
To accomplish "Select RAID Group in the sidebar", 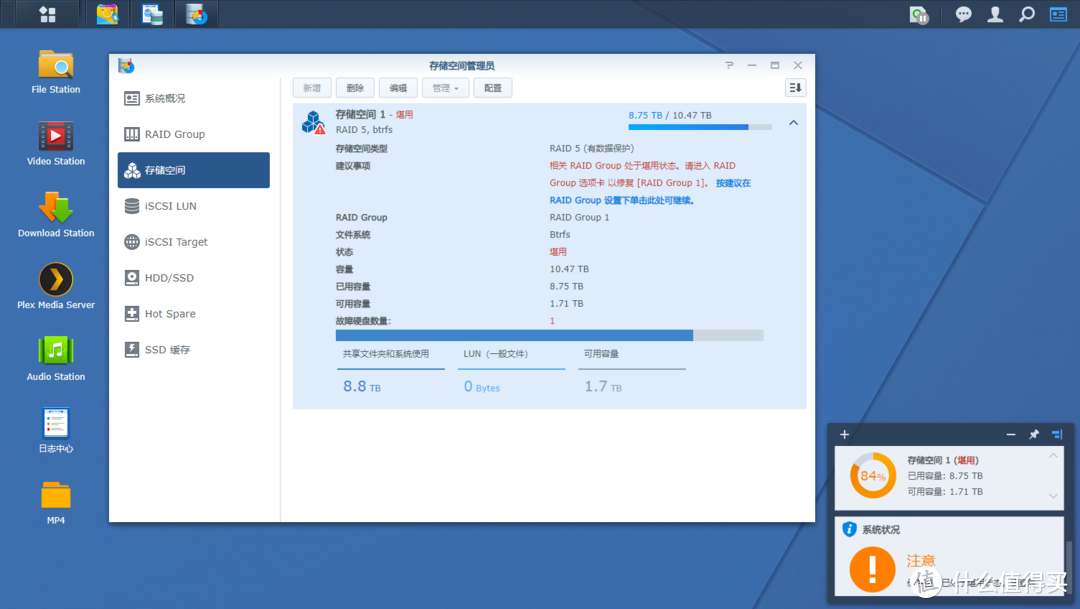I will (x=194, y=134).
